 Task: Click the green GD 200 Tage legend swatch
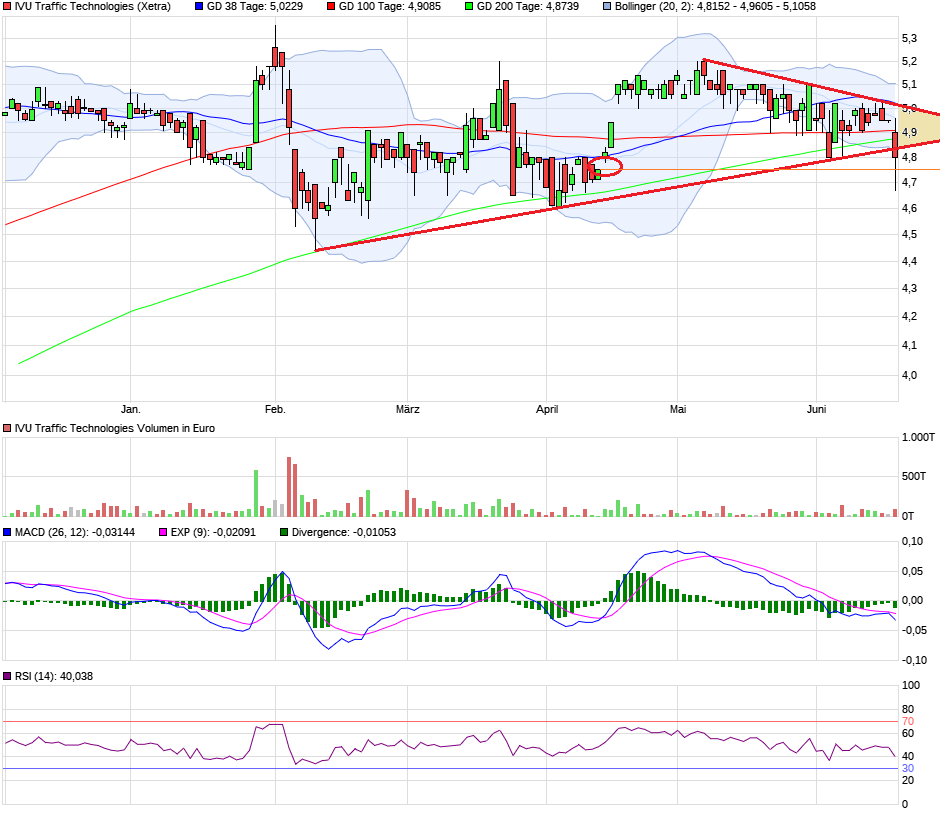click(x=469, y=7)
